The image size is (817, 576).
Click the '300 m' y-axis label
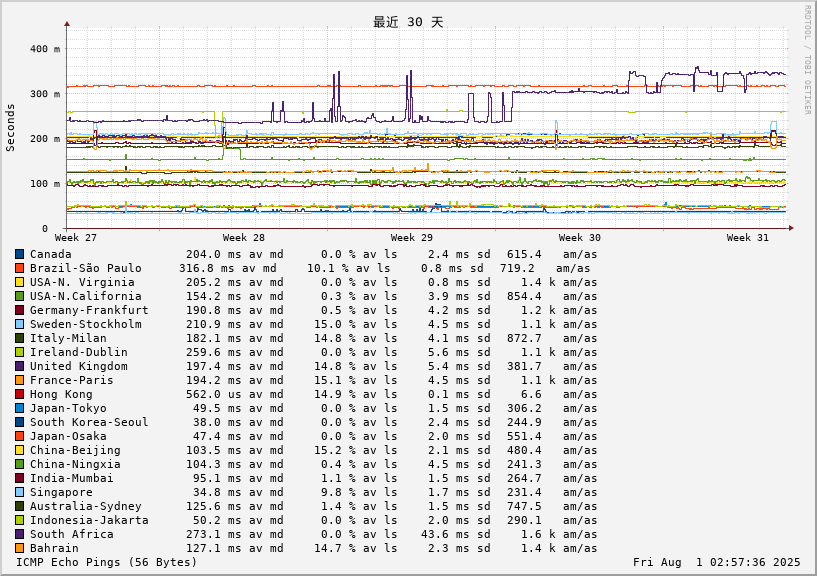coord(45,94)
